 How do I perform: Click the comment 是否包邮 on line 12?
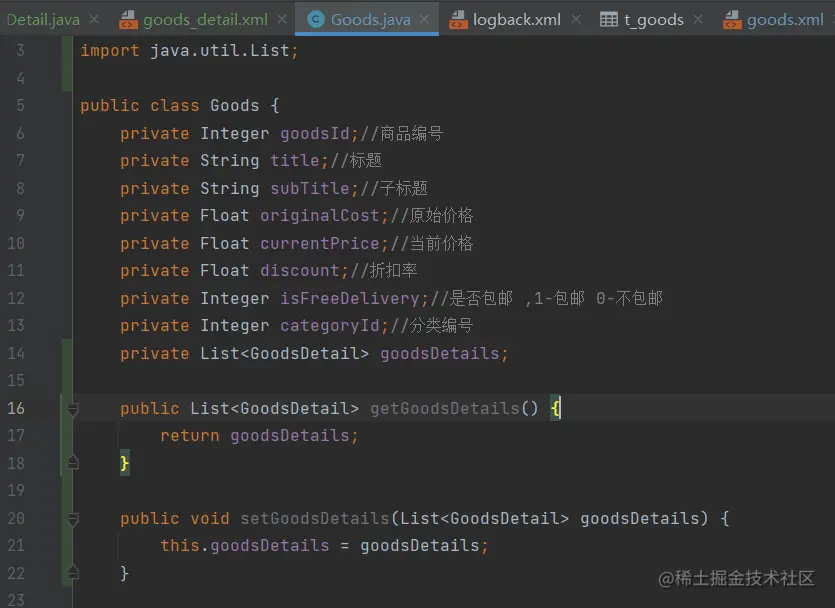tap(481, 298)
